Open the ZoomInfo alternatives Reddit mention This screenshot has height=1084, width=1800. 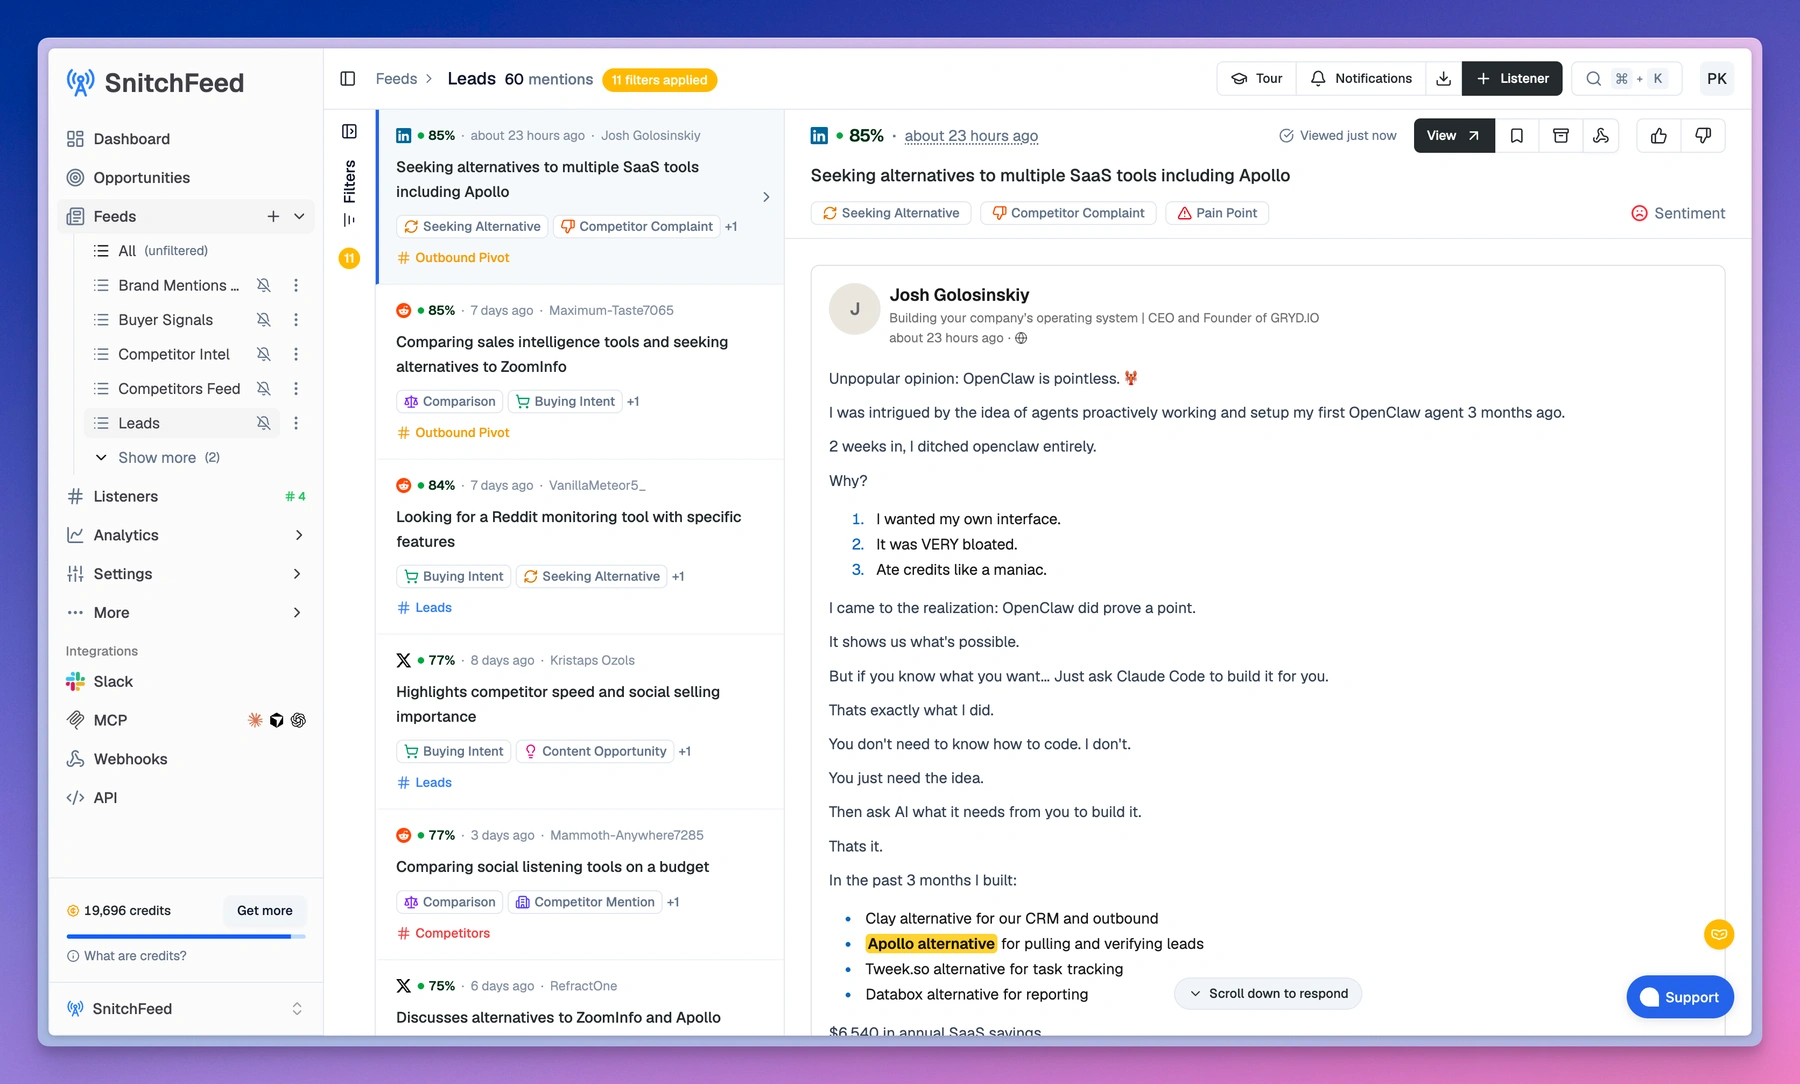(580, 372)
